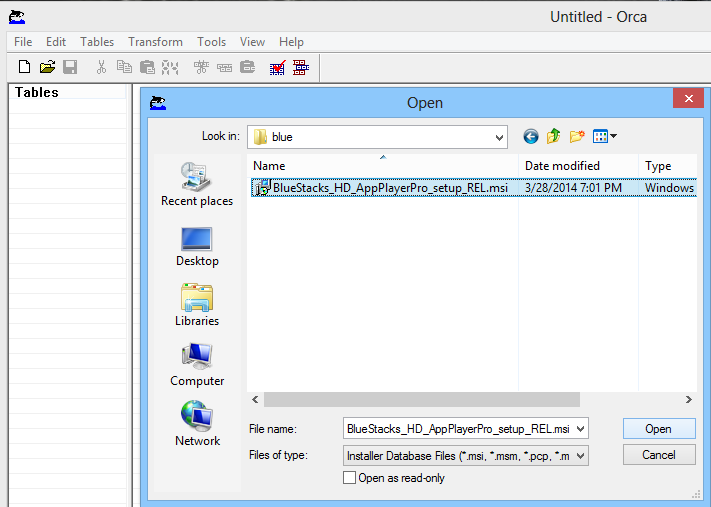Image resolution: width=711 pixels, height=507 pixels.
Task: Close the Open dialog
Action: coord(688,98)
